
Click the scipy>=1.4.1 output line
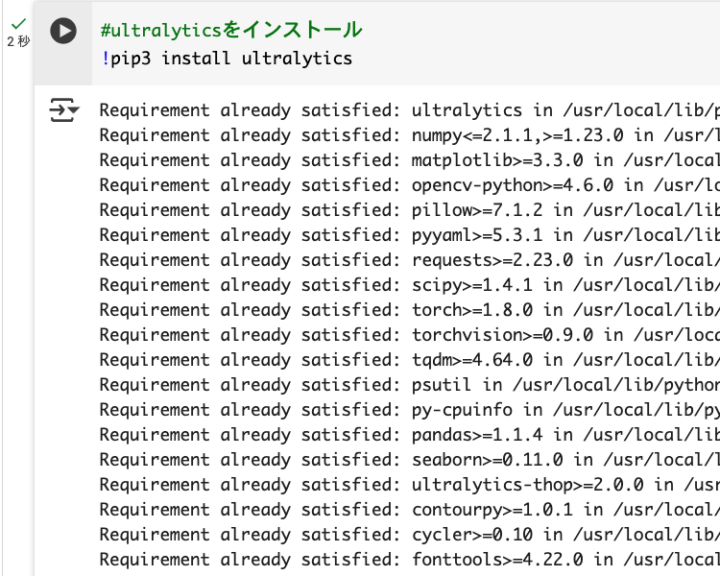click(x=410, y=285)
